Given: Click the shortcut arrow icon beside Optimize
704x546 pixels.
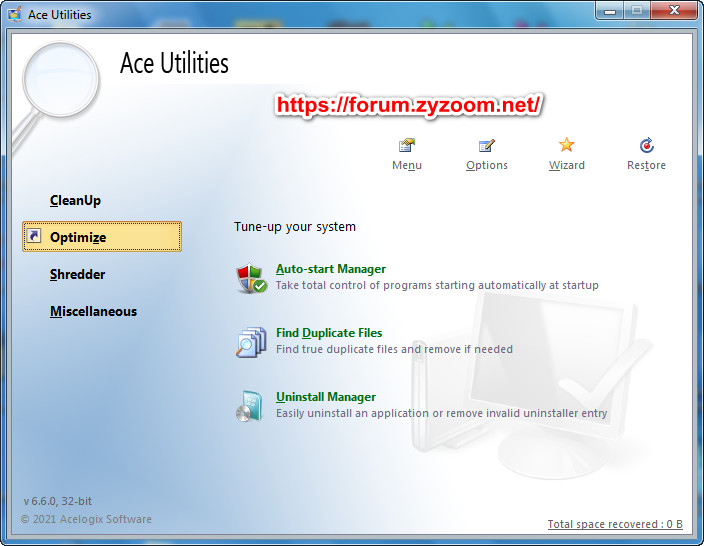Looking at the screenshot, I should (34, 236).
